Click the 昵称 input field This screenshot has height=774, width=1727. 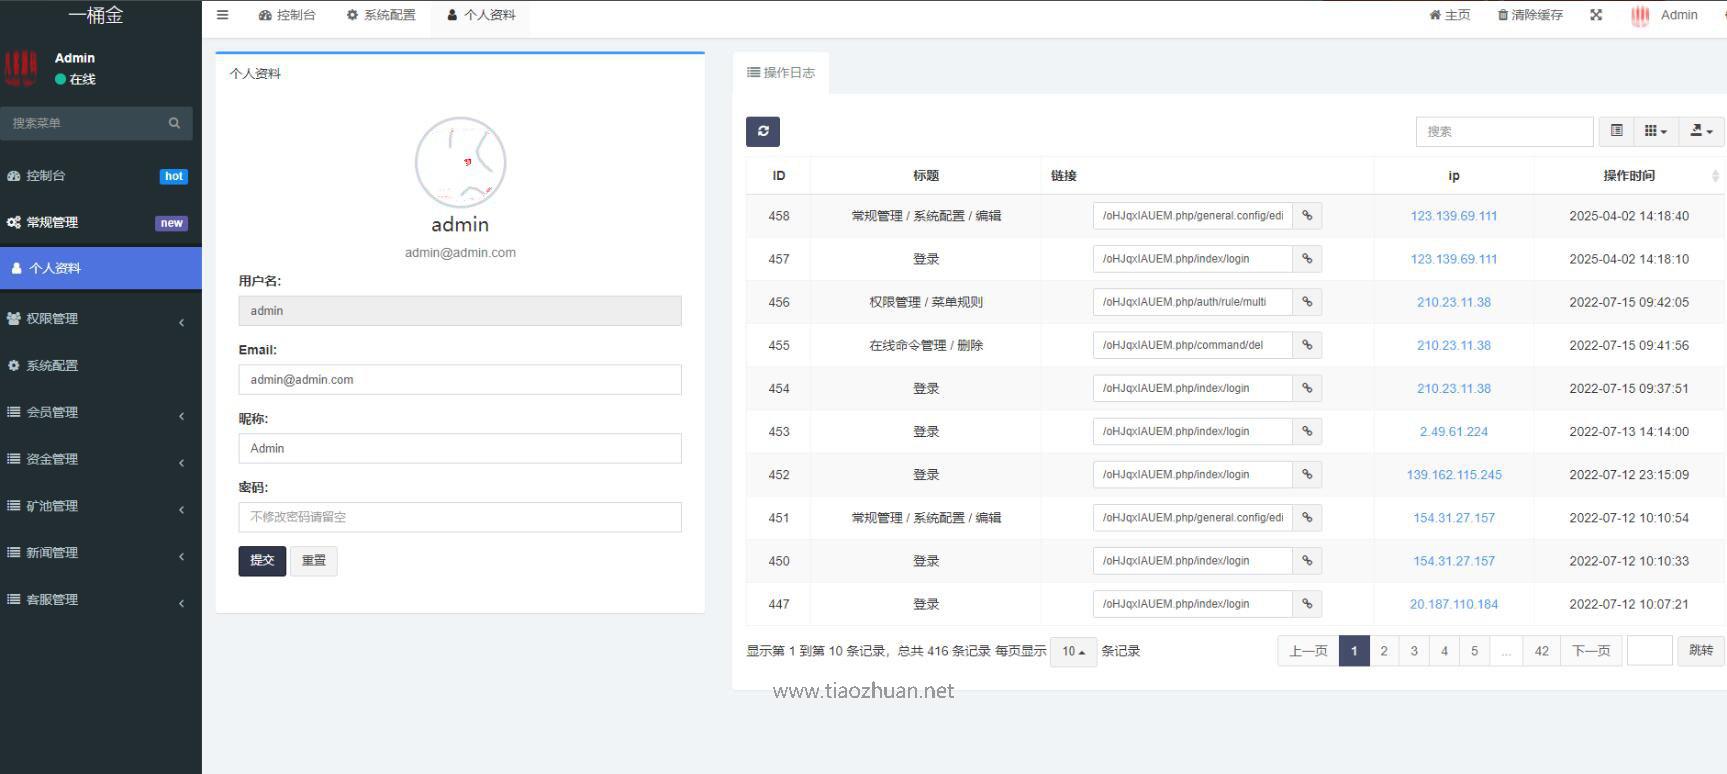pyautogui.click(x=460, y=448)
